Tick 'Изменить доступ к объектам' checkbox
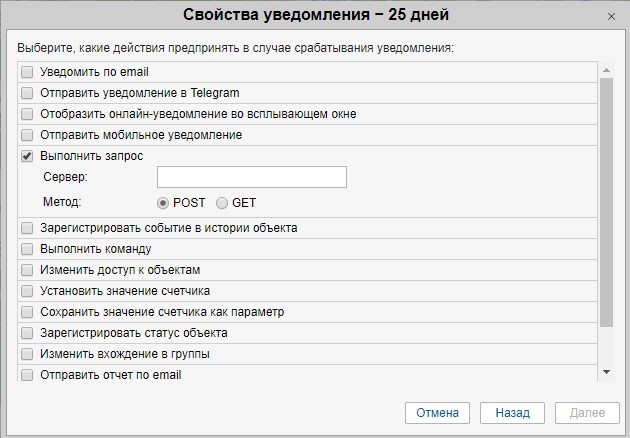The width and height of the screenshot is (630, 438). (x=27, y=270)
